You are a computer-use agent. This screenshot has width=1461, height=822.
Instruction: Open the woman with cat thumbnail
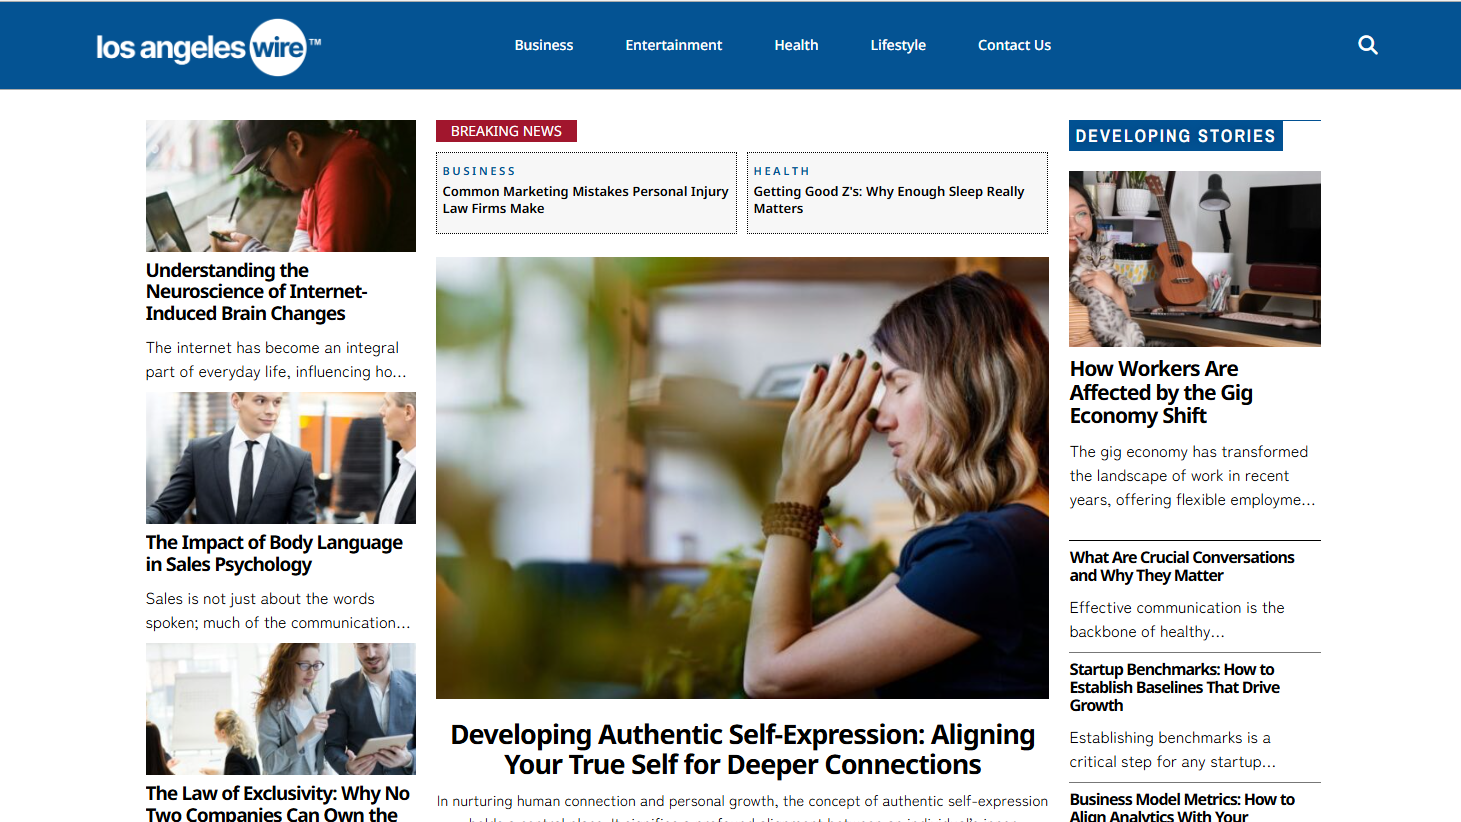1195,259
